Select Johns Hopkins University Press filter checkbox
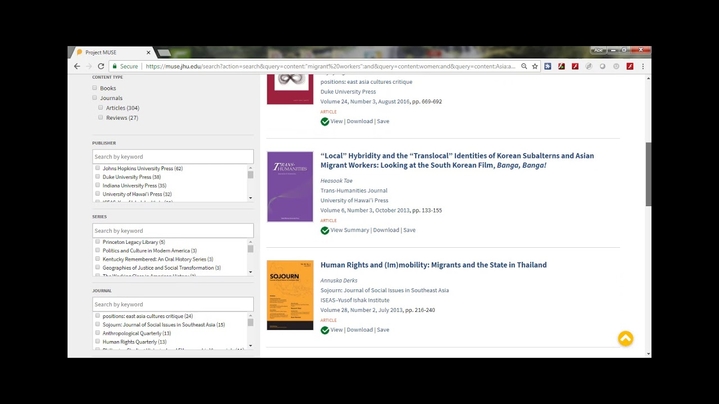Screen dimensions: 719x404 97,168
